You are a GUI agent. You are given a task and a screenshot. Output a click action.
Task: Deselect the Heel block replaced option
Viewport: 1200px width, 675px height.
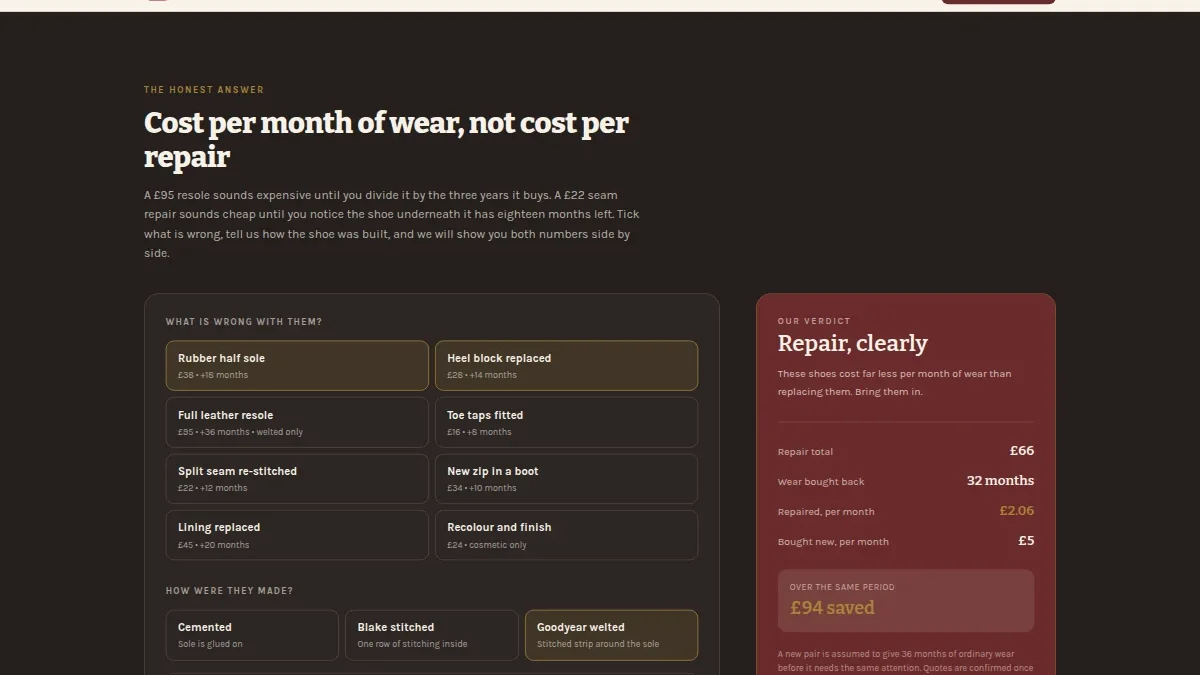566,366
